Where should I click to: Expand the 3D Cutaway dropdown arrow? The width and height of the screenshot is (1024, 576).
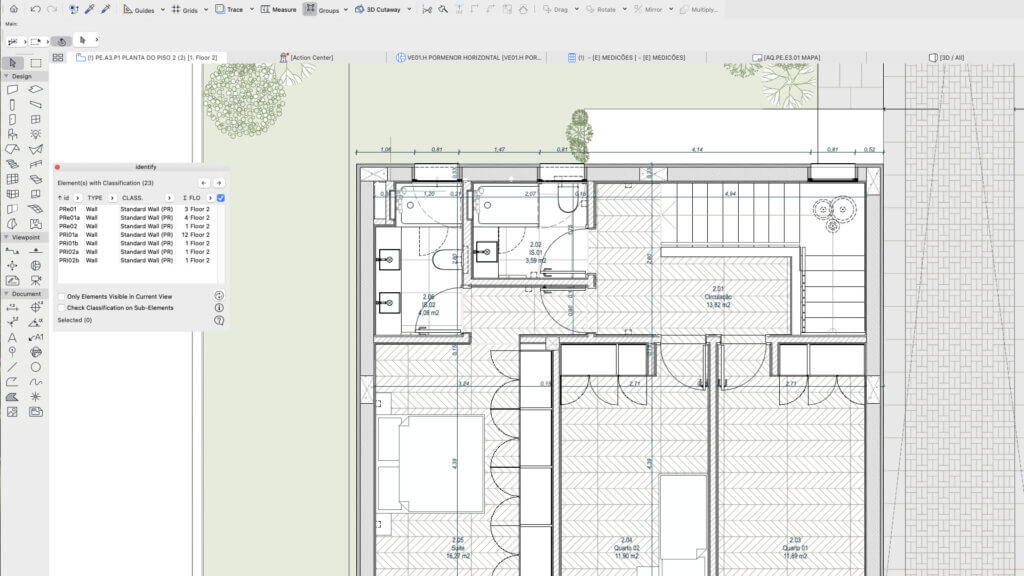coord(409,10)
